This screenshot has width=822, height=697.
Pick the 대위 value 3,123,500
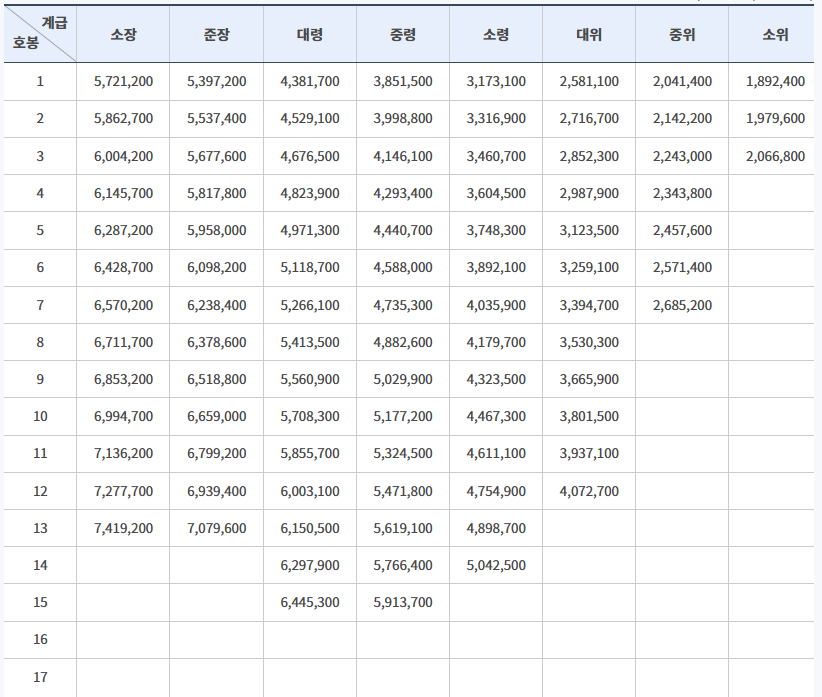589,231
